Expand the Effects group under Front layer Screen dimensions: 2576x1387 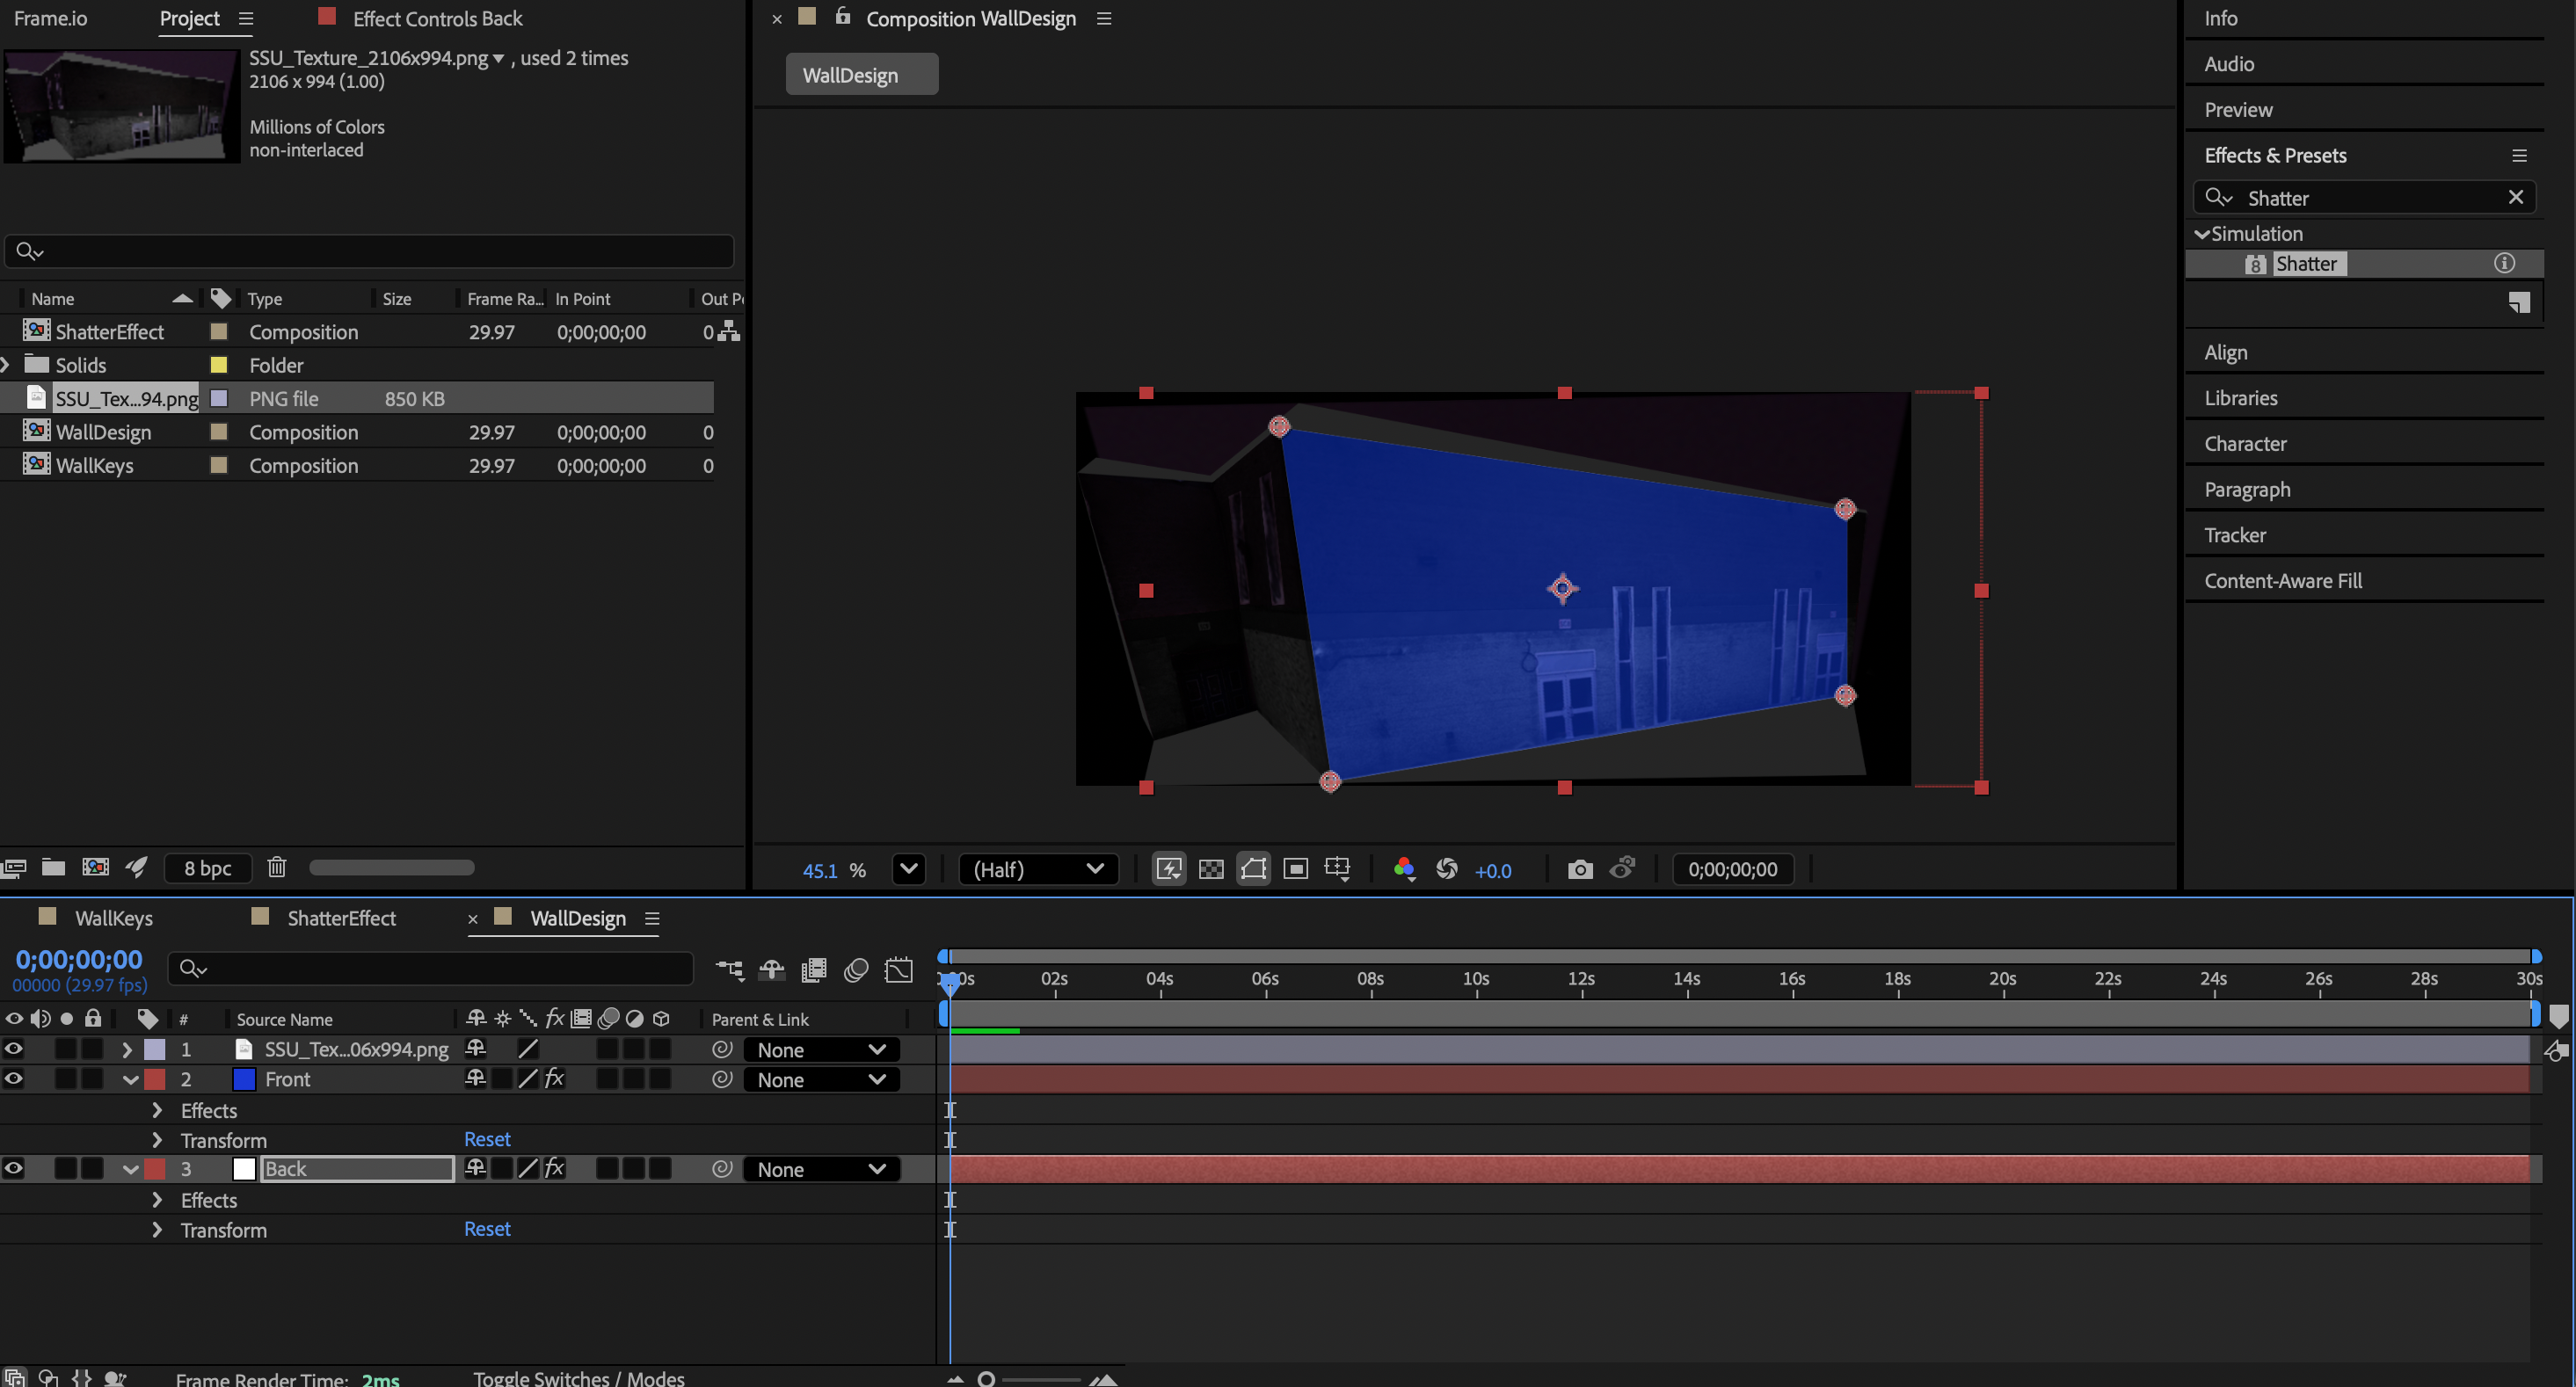(157, 1110)
